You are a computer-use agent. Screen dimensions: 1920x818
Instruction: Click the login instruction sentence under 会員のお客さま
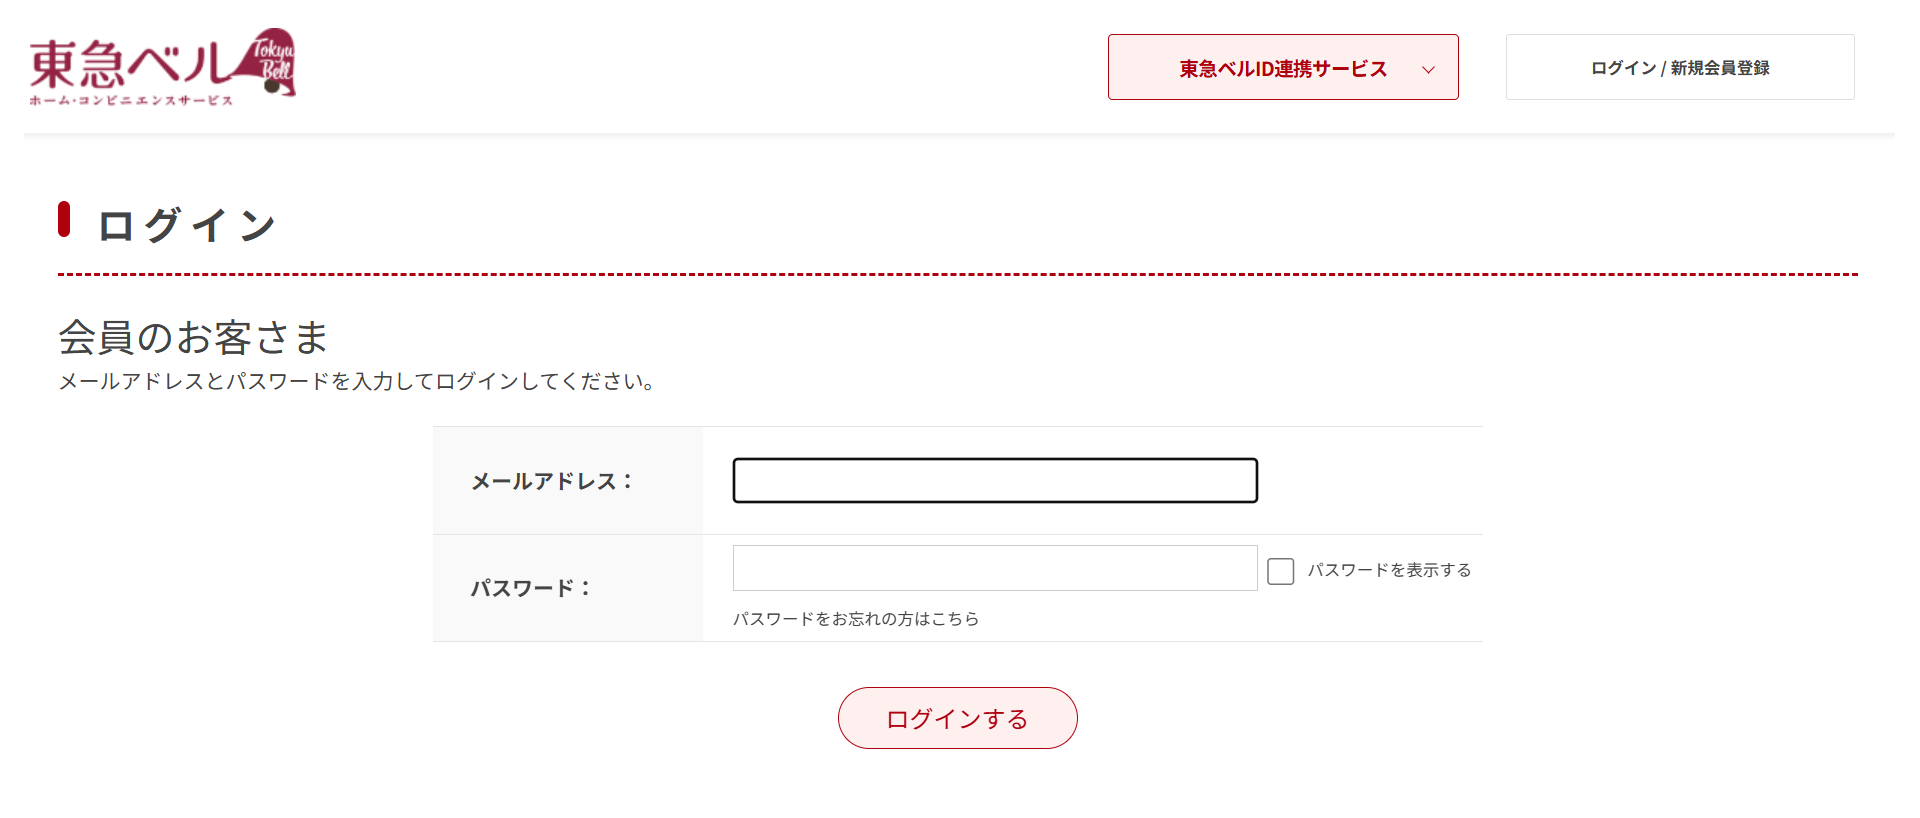coord(357,381)
